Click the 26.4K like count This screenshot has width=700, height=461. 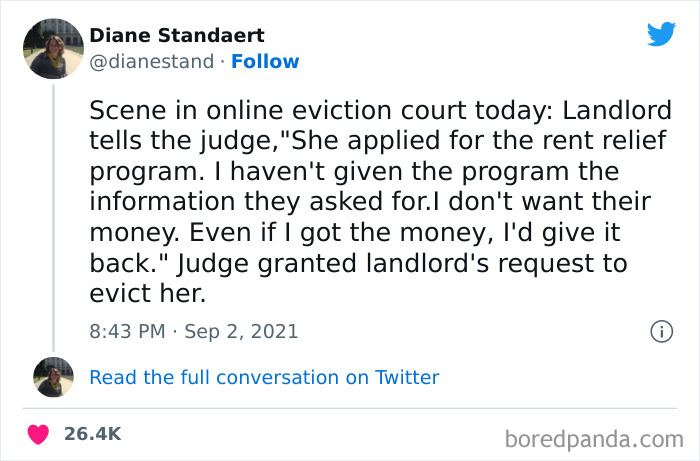[x=92, y=434]
